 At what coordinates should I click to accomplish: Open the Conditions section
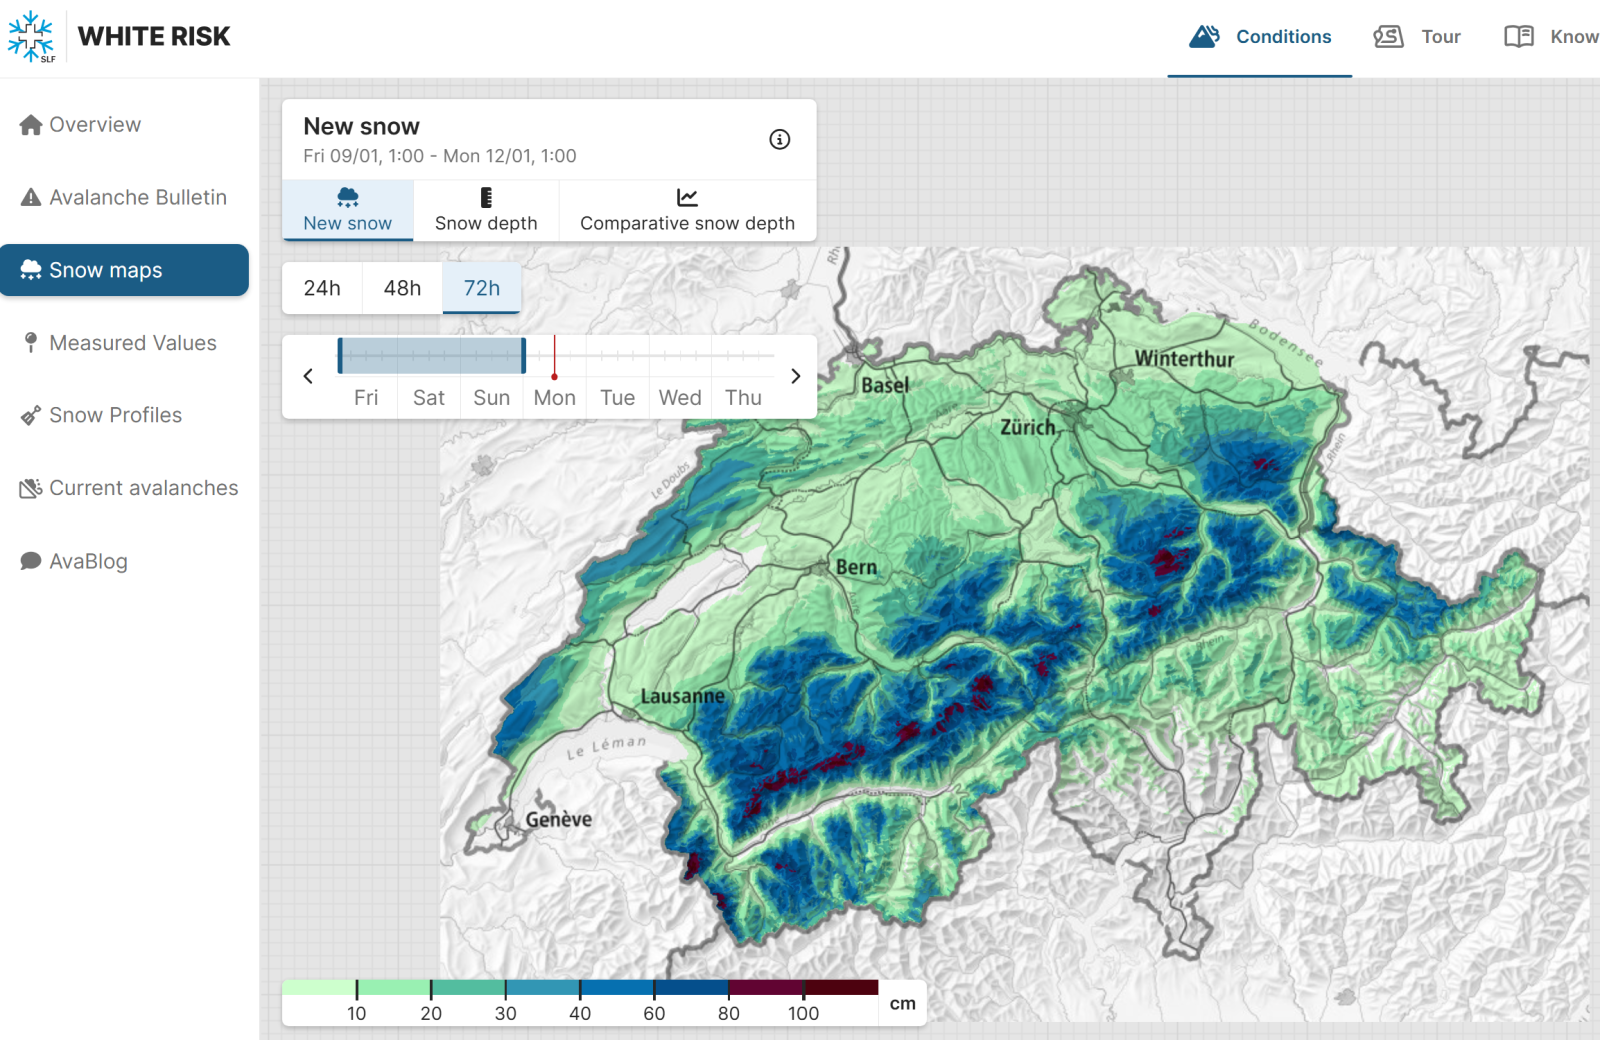pos(1260,37)
